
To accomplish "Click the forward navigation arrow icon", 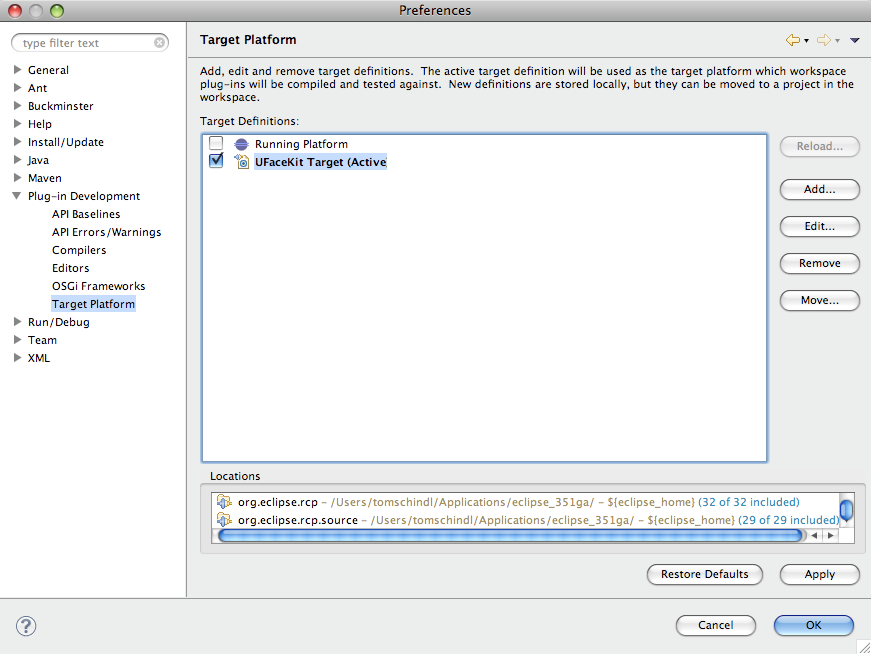I will click(824, 40).
